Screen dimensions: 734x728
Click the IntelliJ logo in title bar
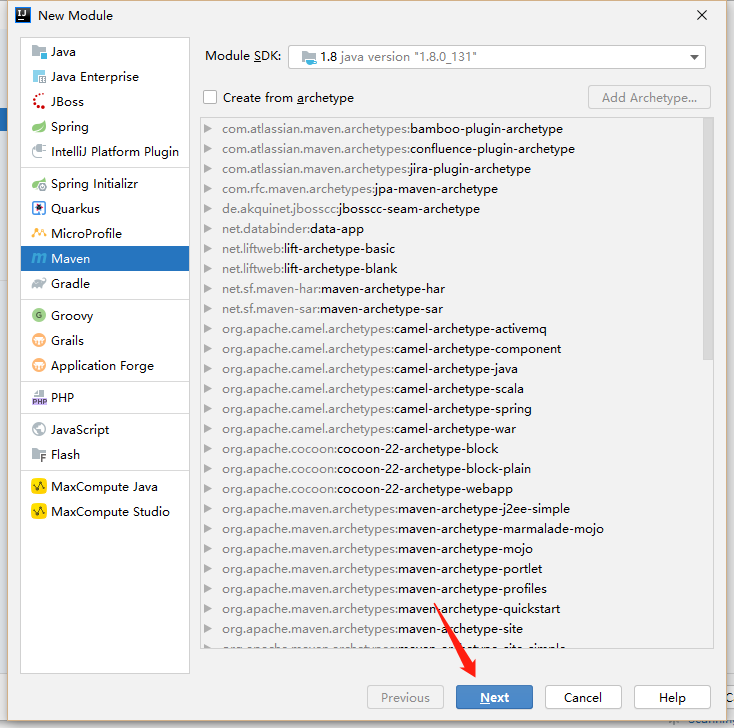click(22, 15)
